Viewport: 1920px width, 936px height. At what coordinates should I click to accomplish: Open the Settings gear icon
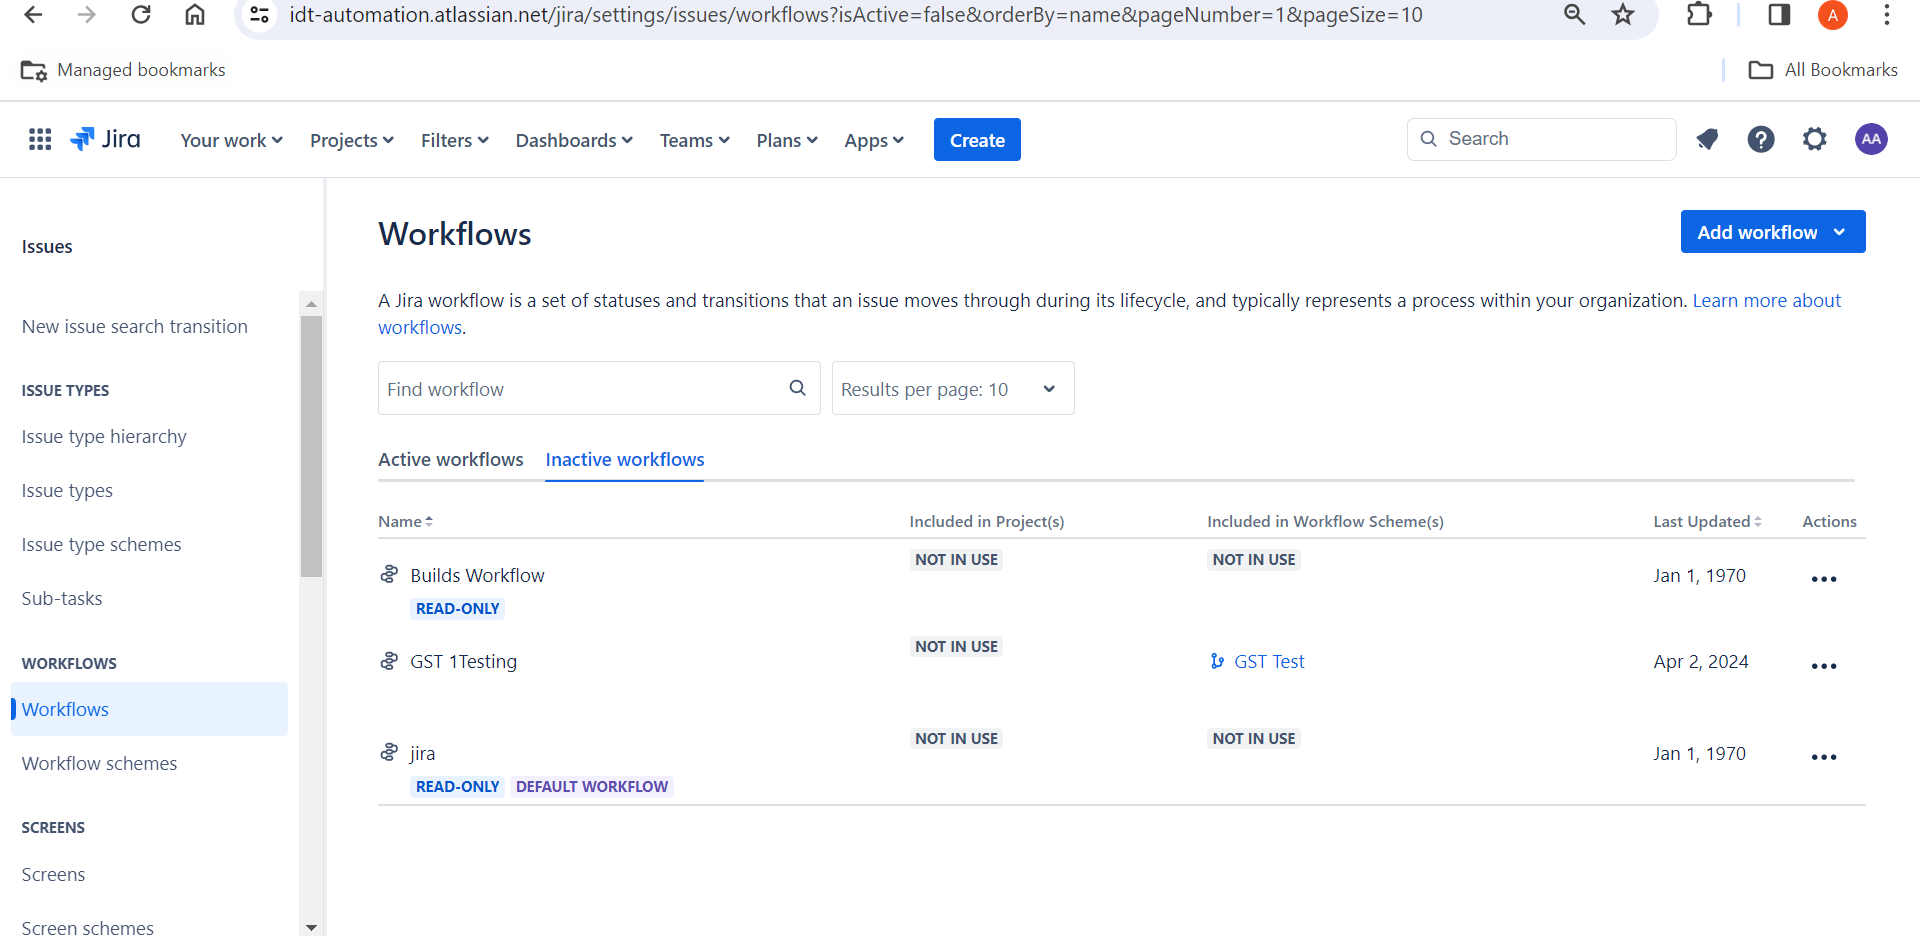1815,139
